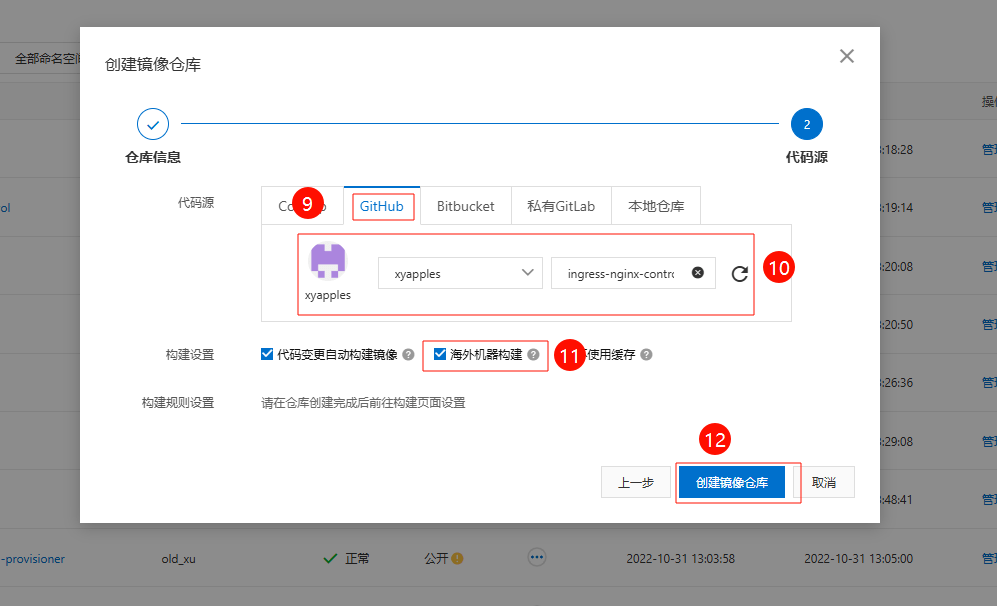Click the completed 仓库信息 step circle
Screen dimensions: 997x606
153,125
